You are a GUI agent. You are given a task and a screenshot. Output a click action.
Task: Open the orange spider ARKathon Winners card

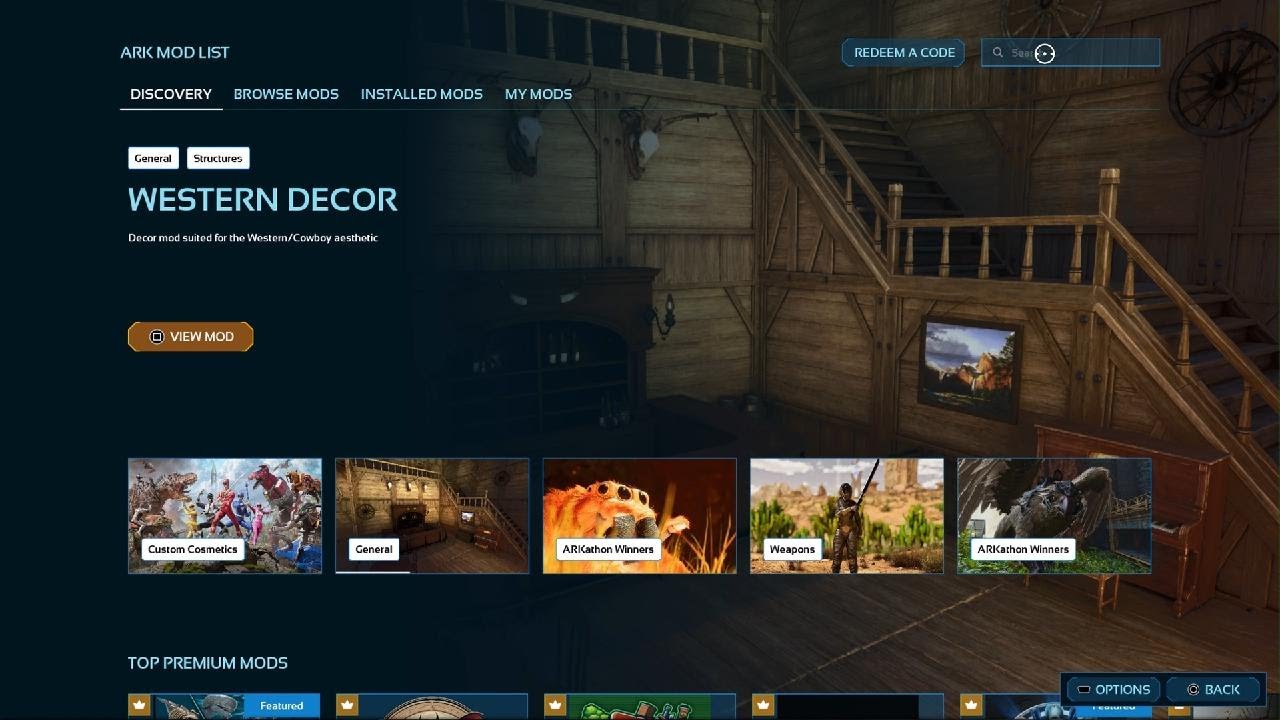tap(640, 516)
